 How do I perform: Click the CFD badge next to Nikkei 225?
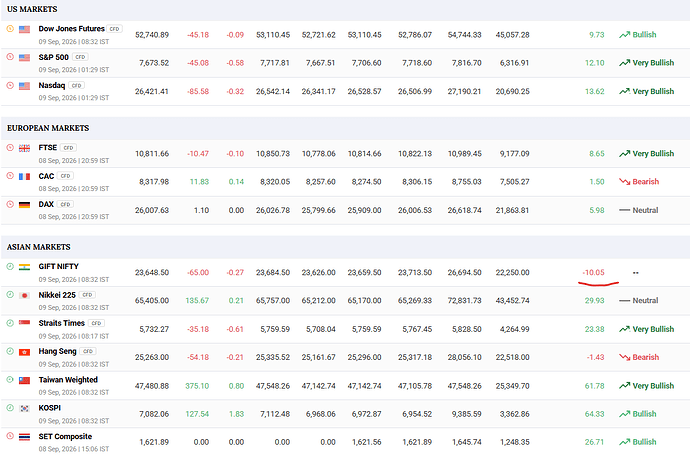pos(87,295)
